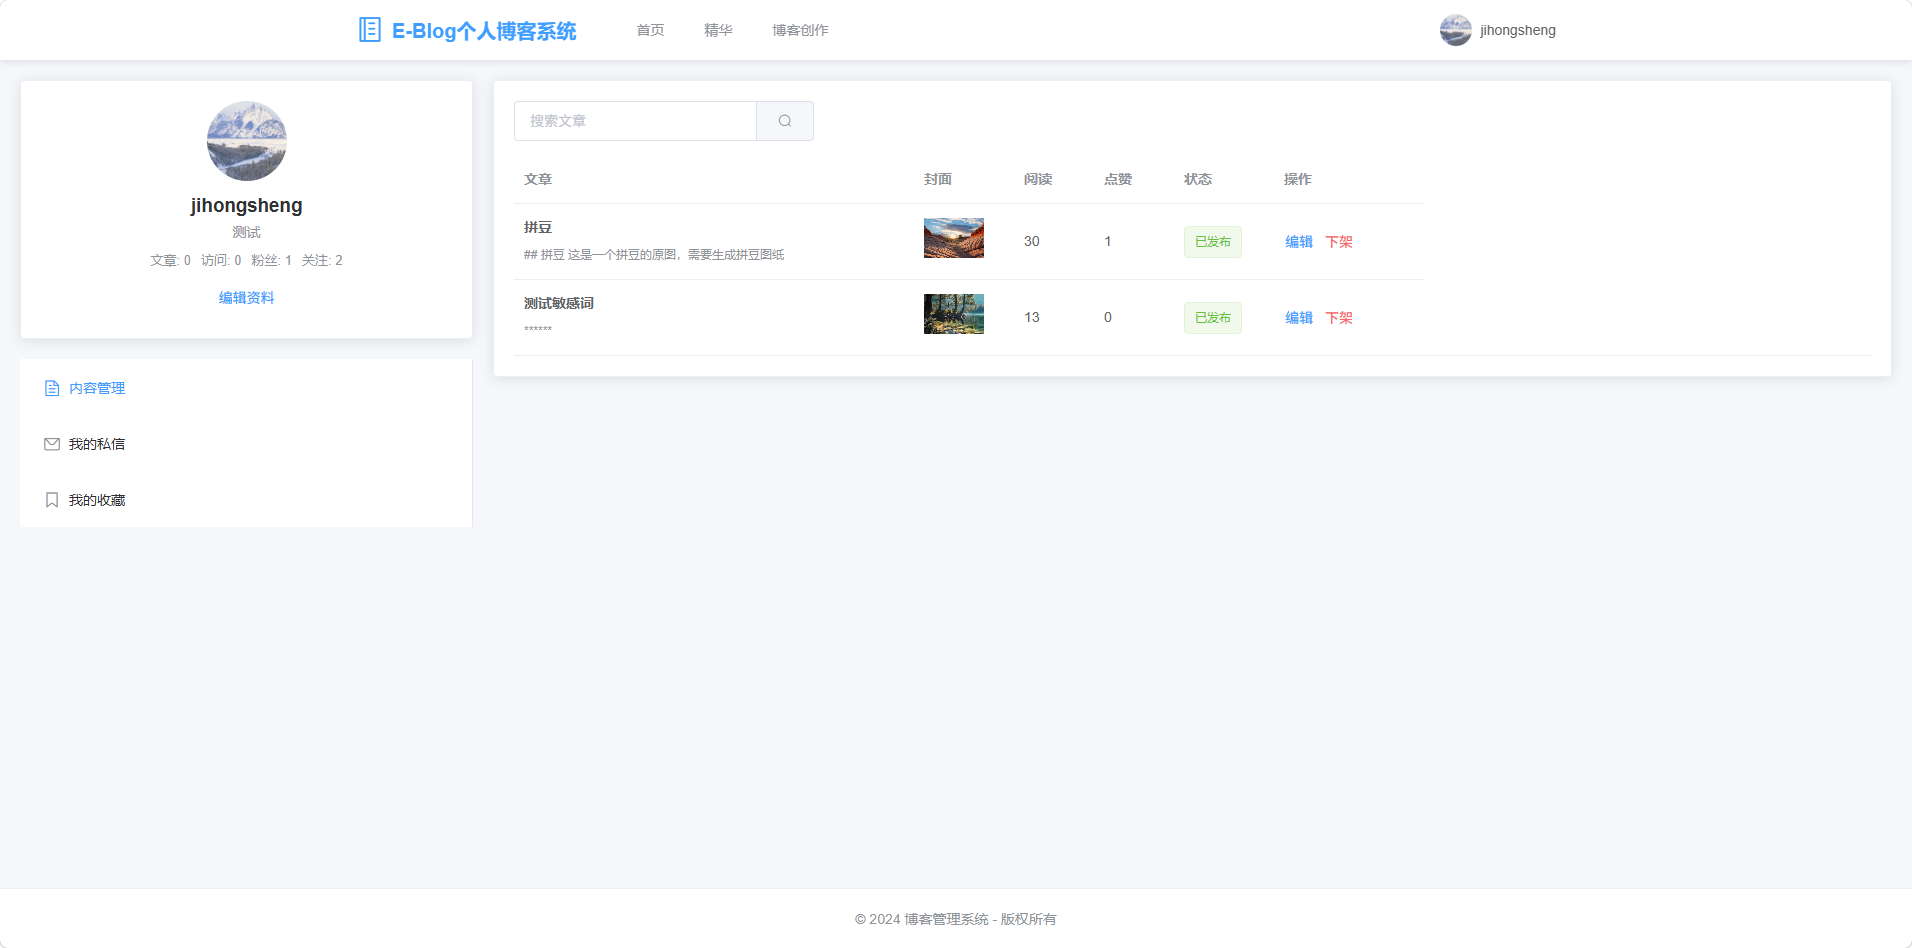The width and height of the screenshot is (1912, 948).
Task: Open the 拼豆 cover thumbnail
Action: click(x=953, y=238)
